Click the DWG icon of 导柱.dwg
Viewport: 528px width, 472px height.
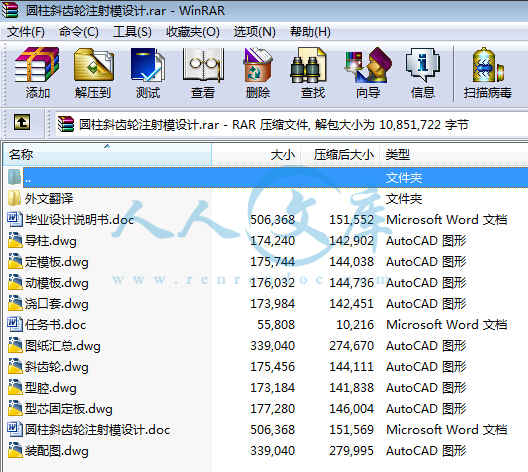14,240
